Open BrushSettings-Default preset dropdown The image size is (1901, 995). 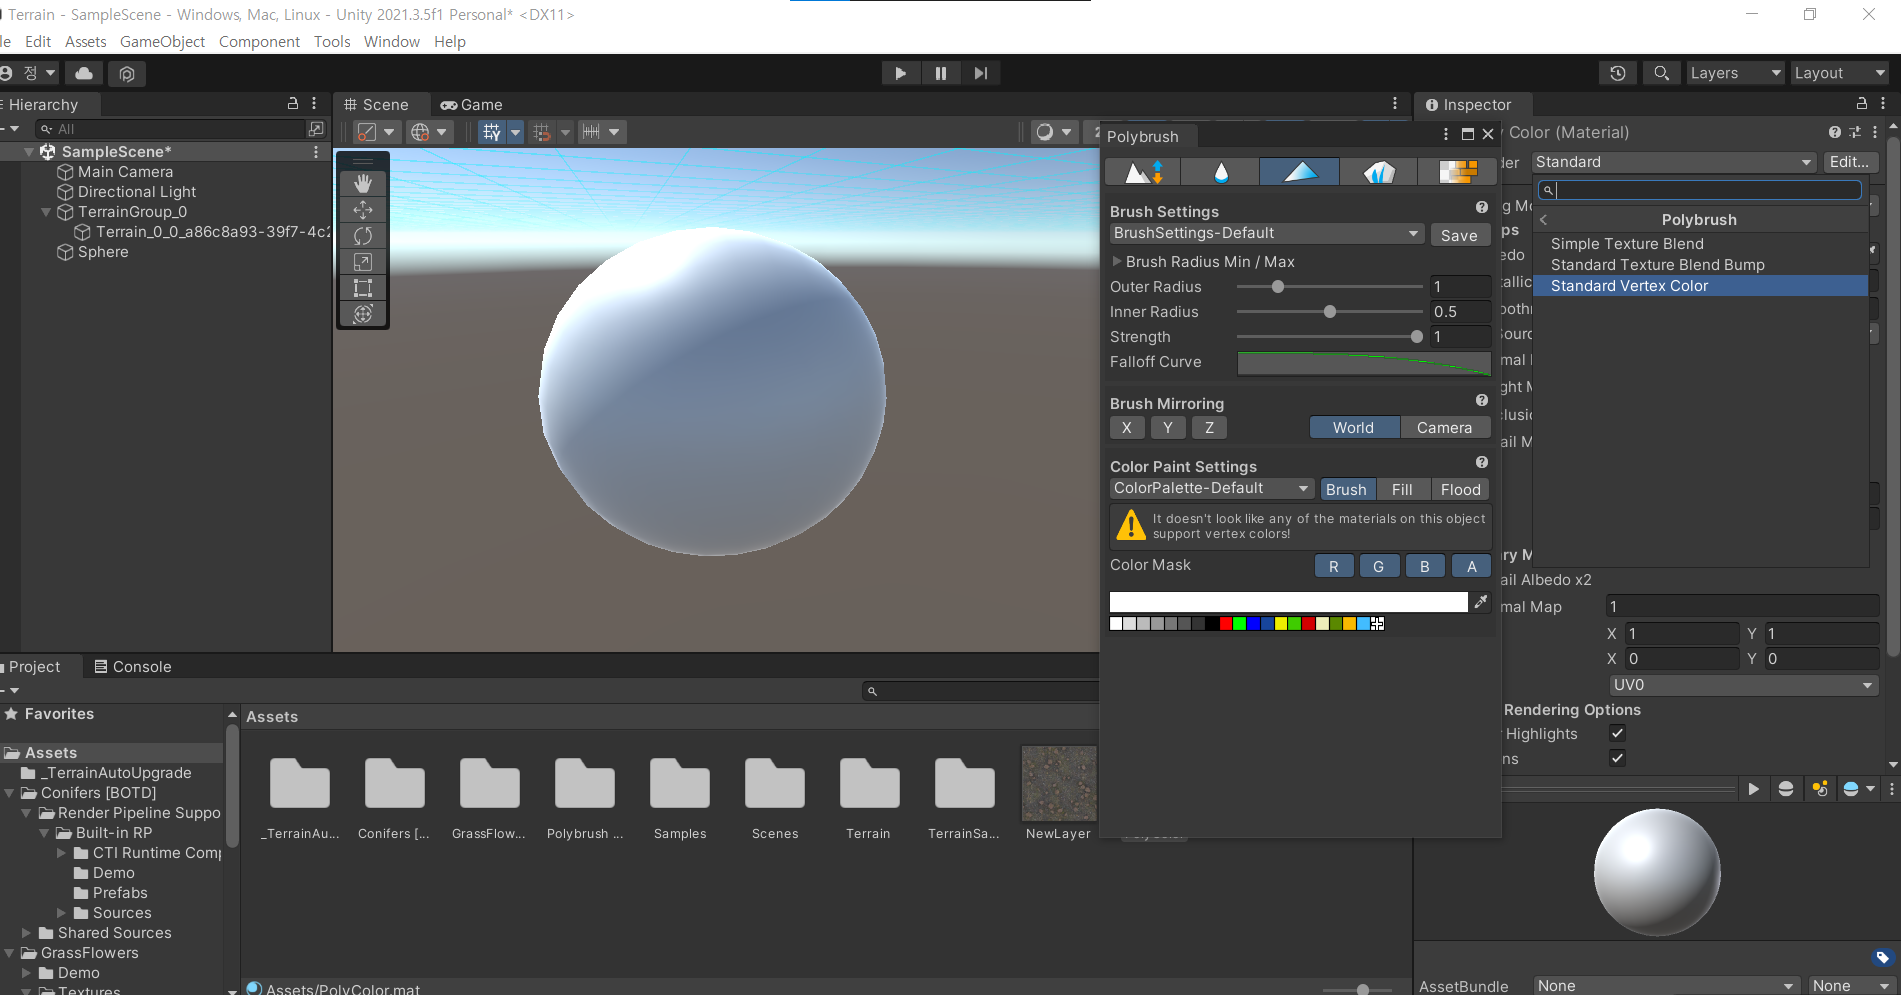(x=1267, y=233)
